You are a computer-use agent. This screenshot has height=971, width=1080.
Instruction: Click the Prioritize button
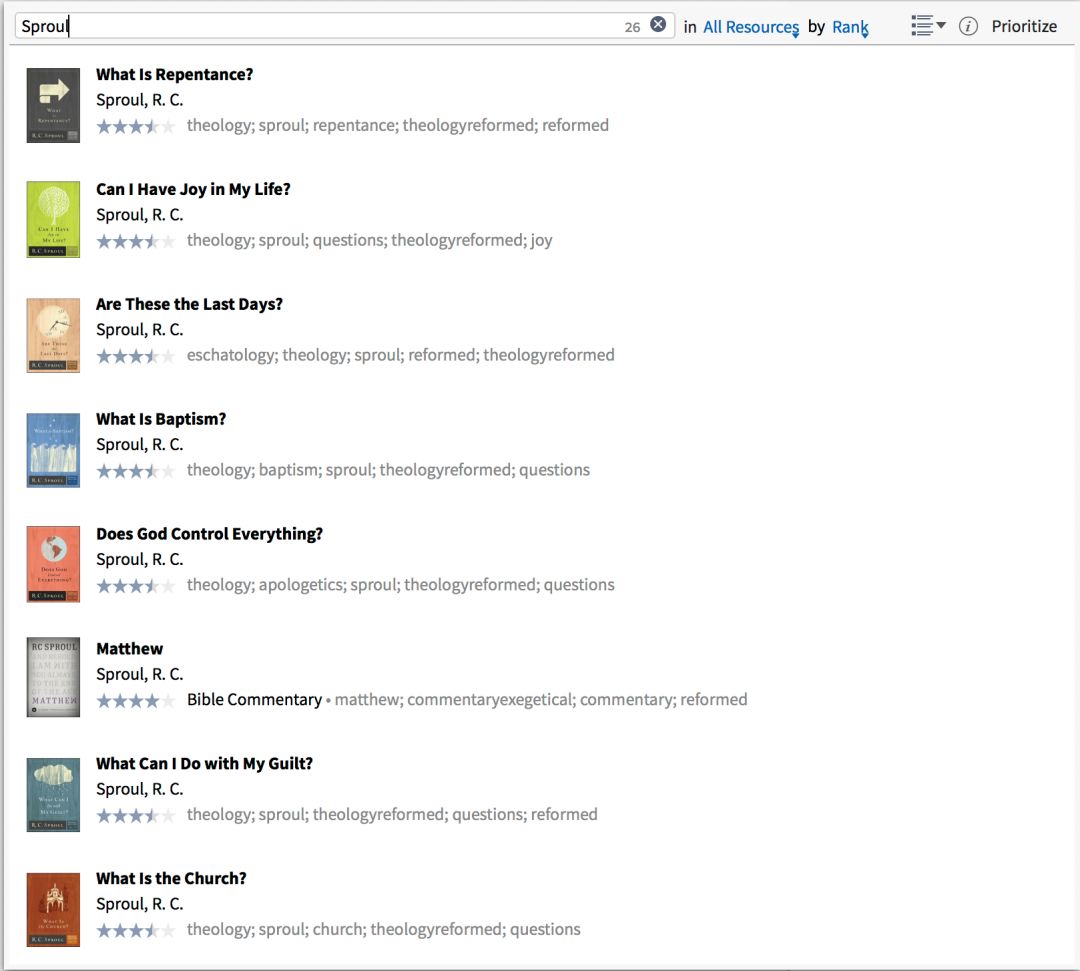coord(1024,26)
